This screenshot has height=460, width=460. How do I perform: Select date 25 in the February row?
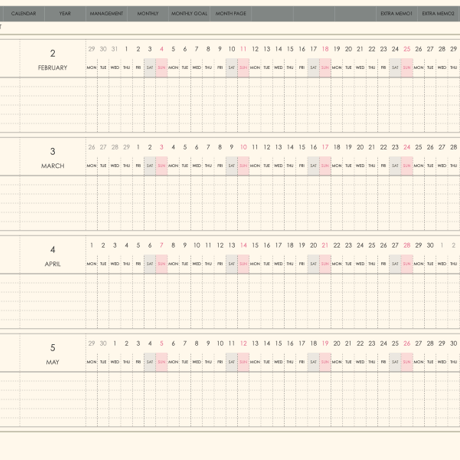[407, 49]
